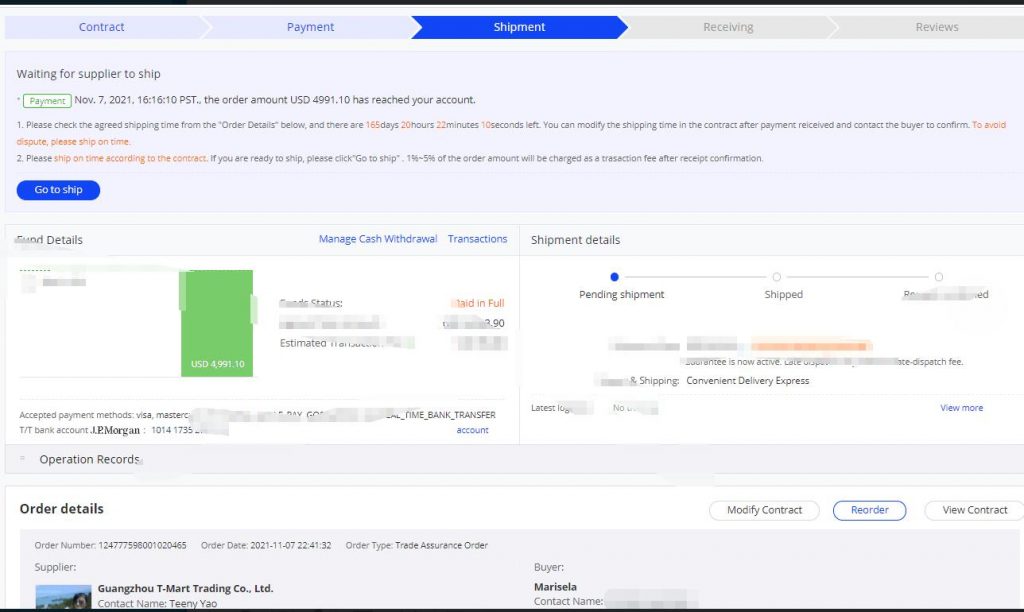Open the Payment step tab
The image size is (1024, 612).
310,27
